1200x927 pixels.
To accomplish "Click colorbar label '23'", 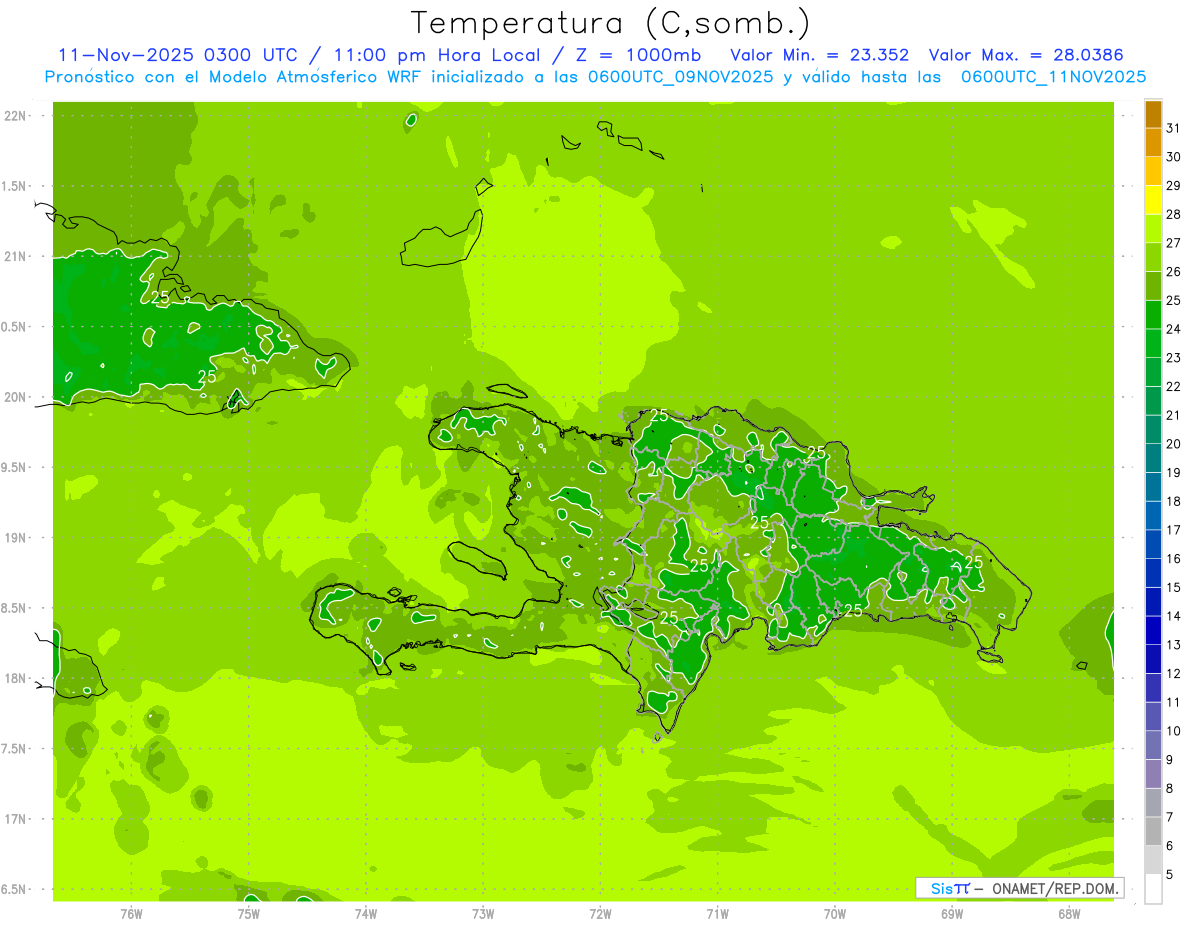I will pyautogui.click(x=1173, y=358).
